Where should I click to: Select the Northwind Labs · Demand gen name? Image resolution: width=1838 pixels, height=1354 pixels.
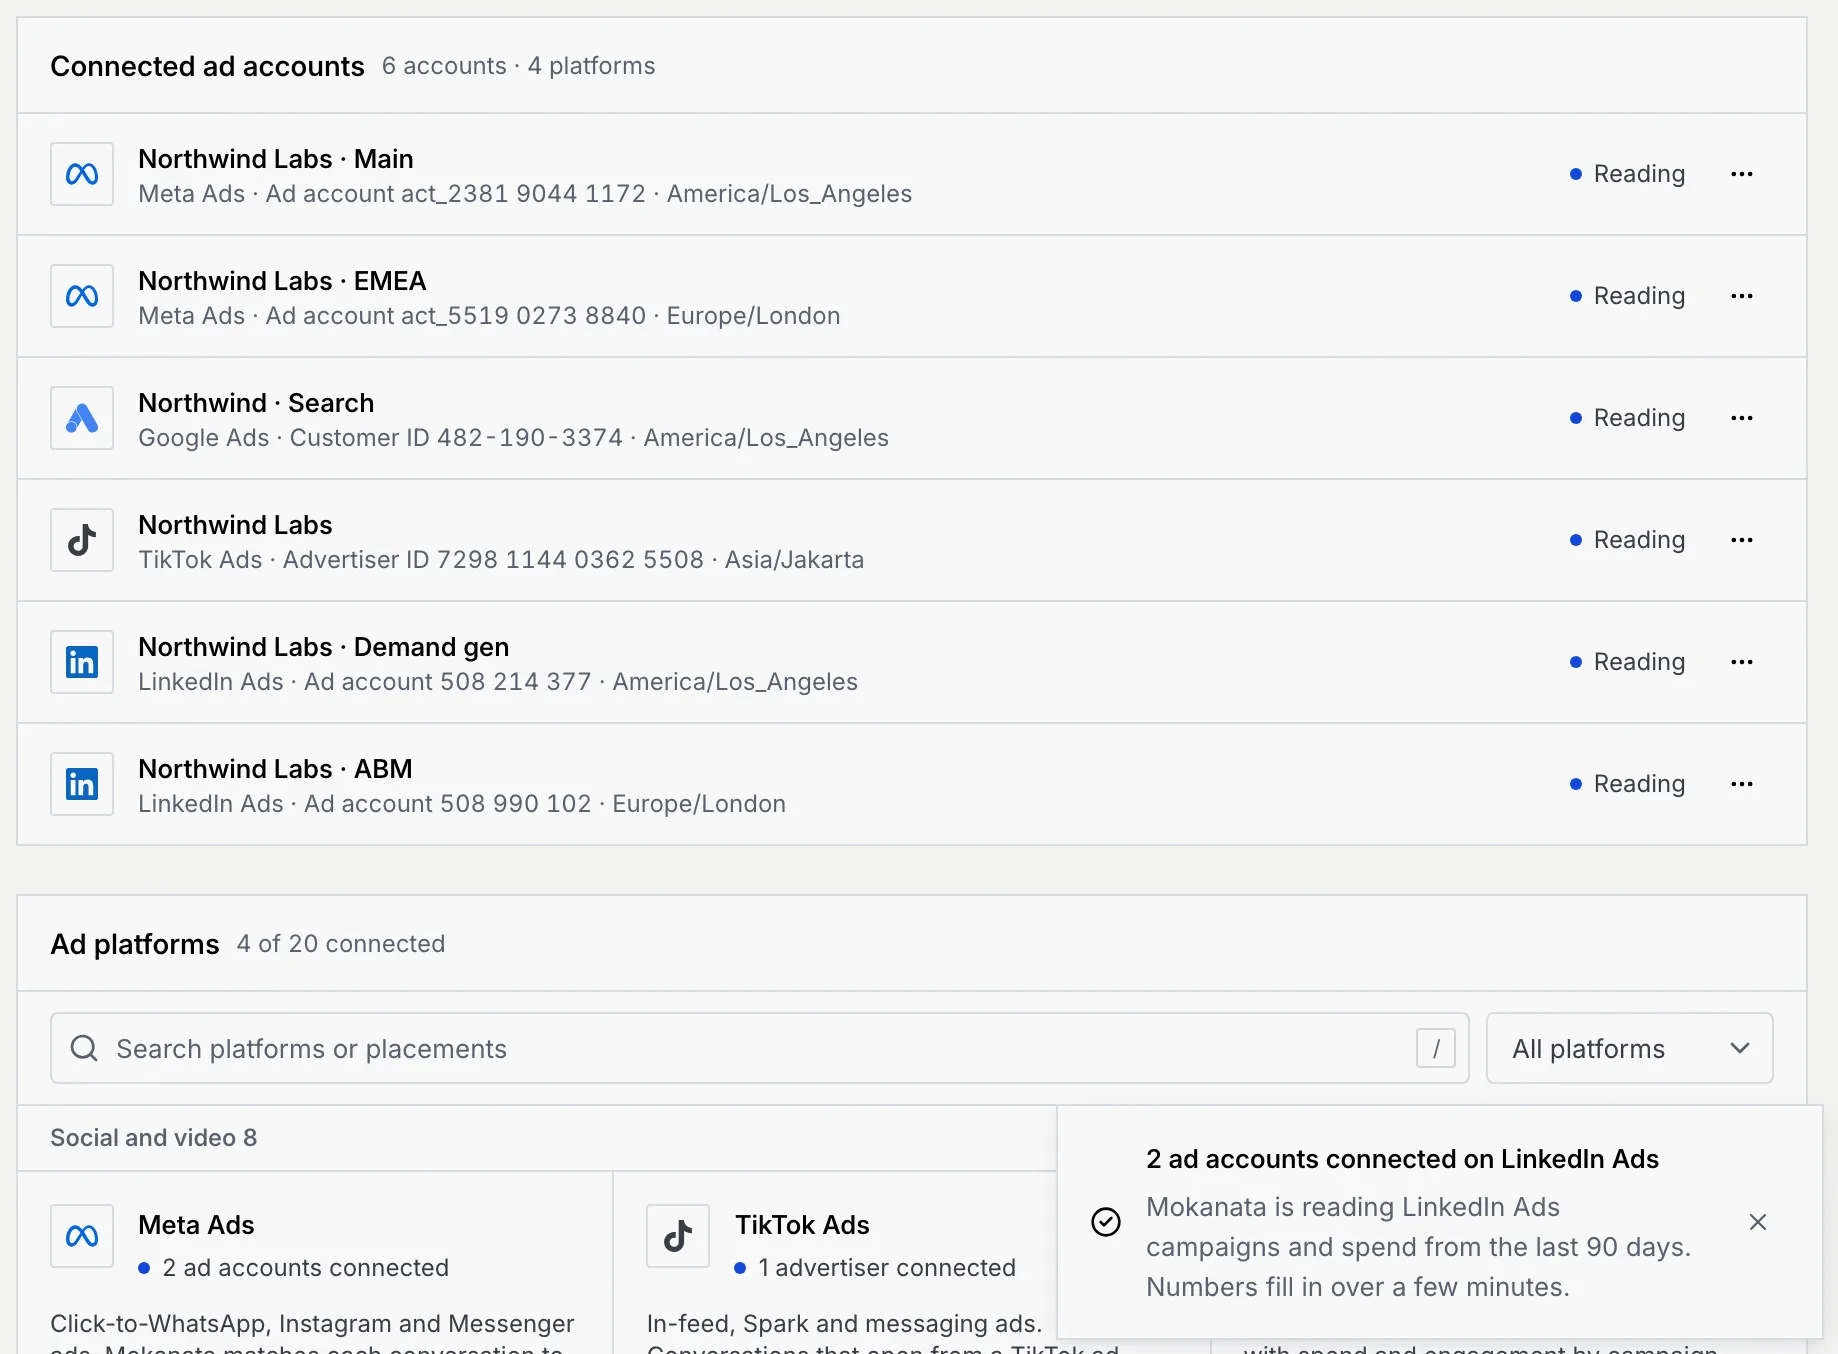coord(324,647)
